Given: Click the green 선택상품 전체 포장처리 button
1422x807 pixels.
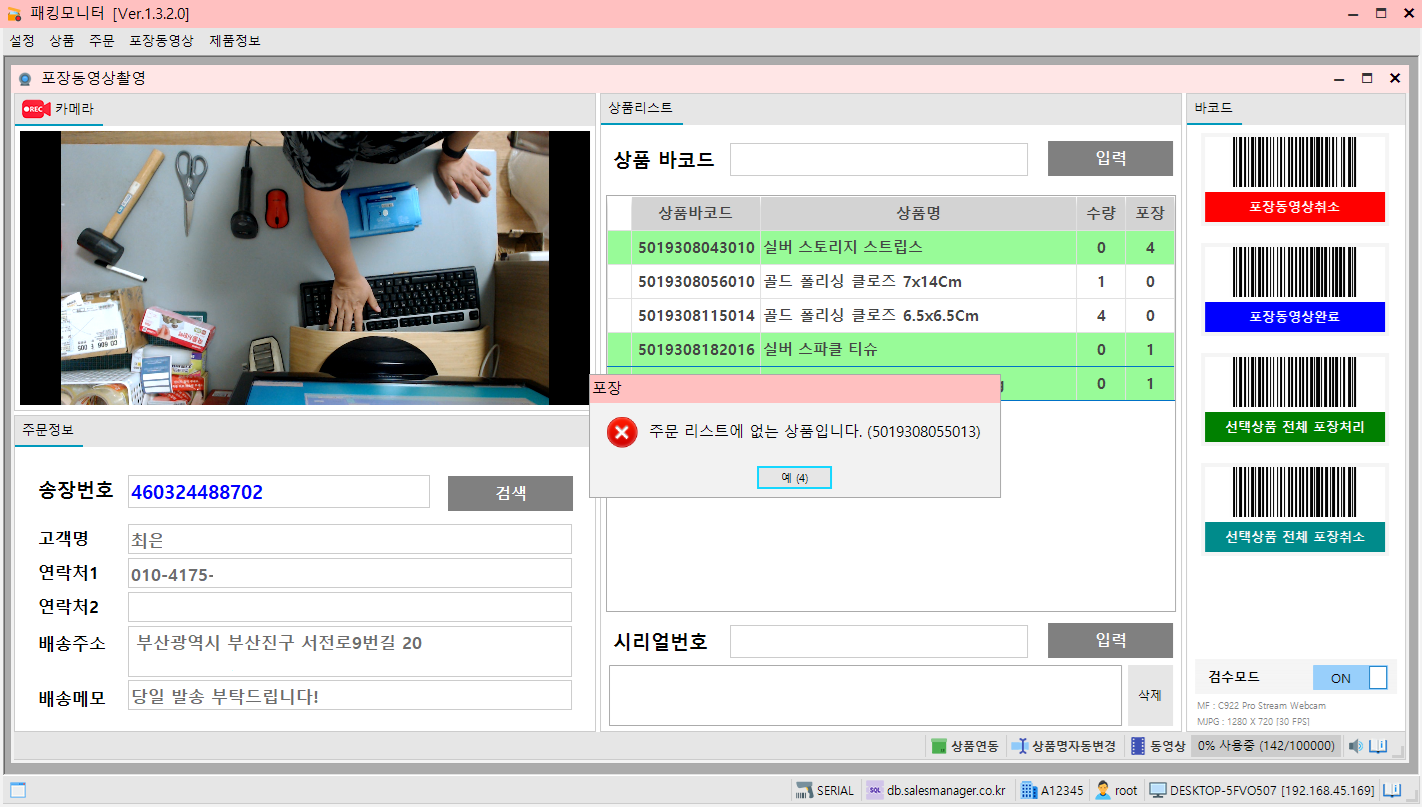Looking at the screenshot, I should 1294,427.
